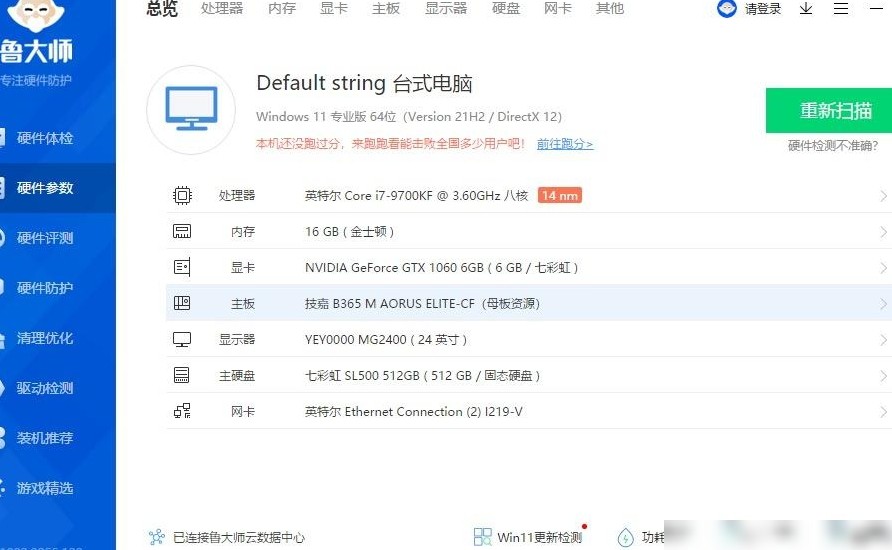892x550 pixels.
Task: Expand the 显卡 row chevron
Action: pyautogui.click(x=883, y=268)
